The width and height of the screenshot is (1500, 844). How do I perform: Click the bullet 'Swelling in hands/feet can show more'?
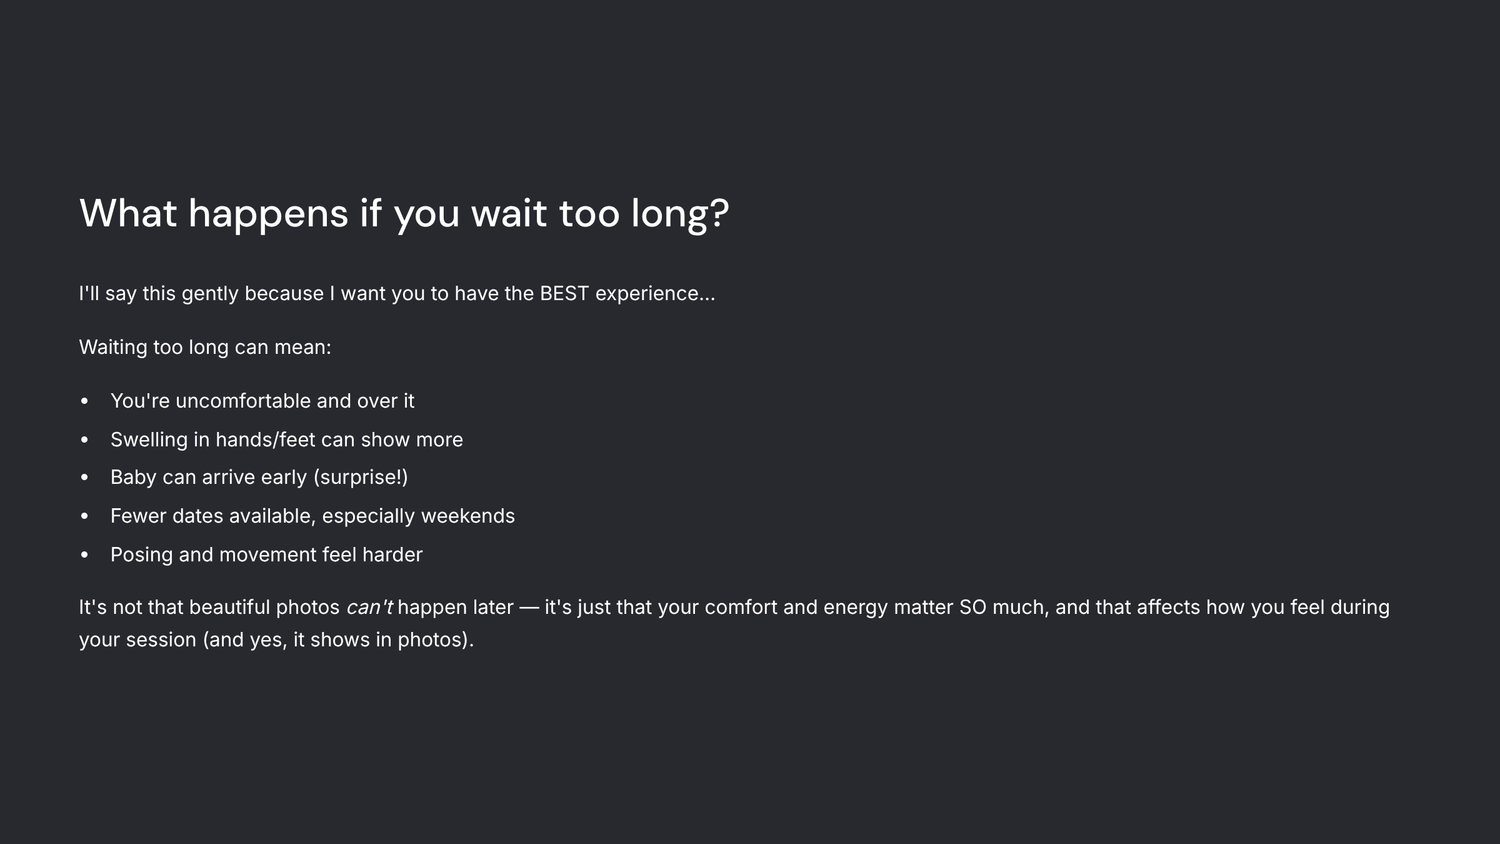pyautogui.click(x=287, y=440)
